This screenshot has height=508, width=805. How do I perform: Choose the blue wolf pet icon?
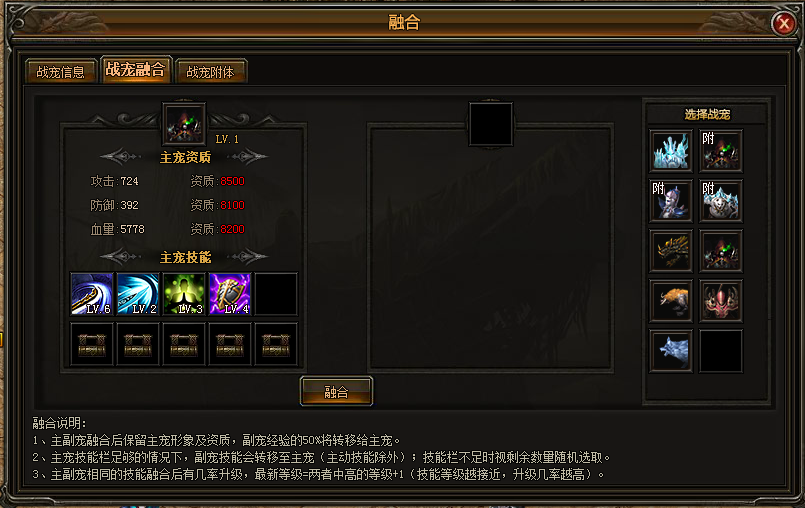click(670, 351)
